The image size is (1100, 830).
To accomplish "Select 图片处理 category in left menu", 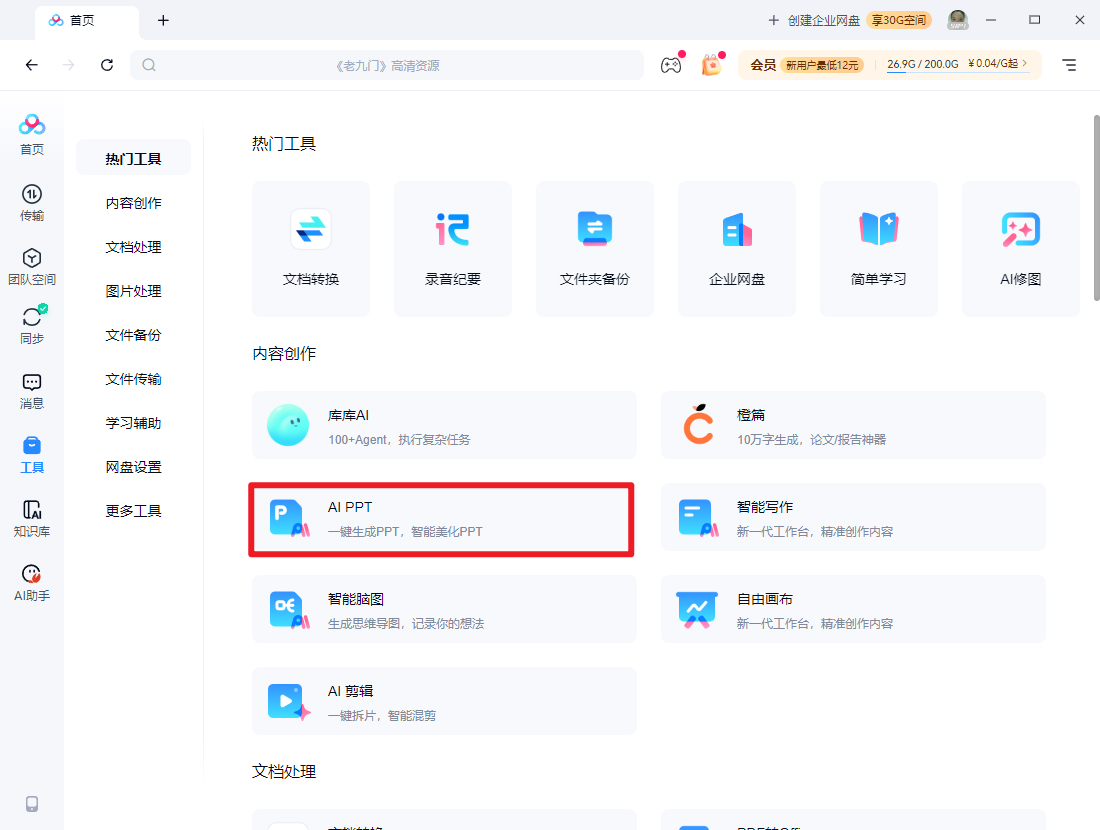I will point(133,291).
